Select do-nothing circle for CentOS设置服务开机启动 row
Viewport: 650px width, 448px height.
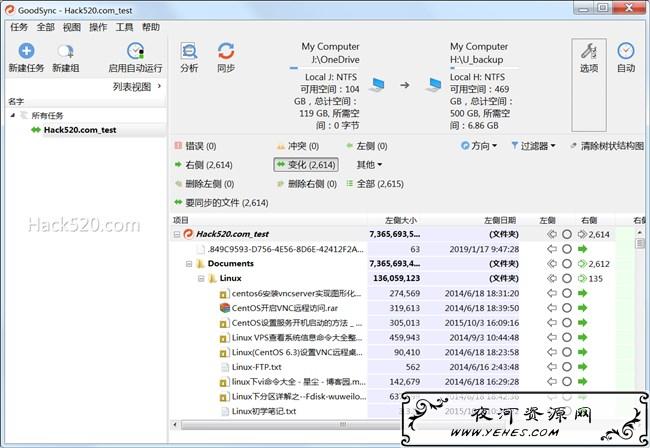567,323
